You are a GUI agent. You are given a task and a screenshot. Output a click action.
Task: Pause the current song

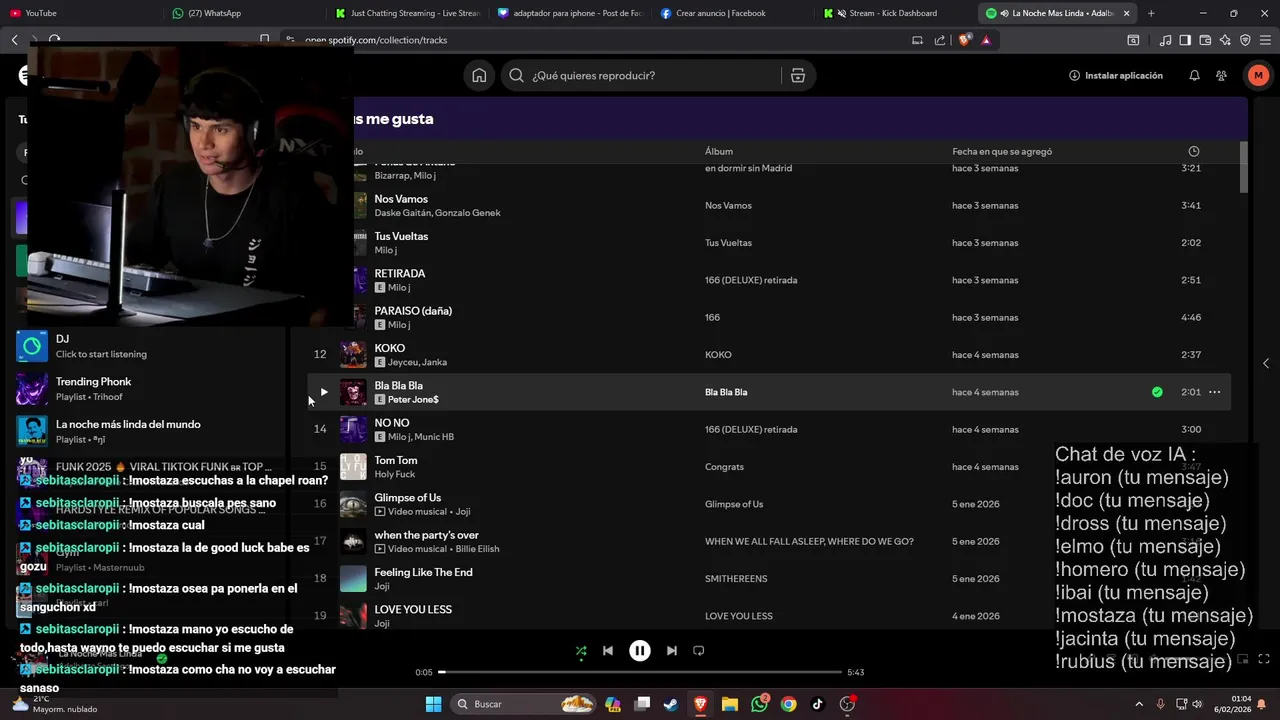click(640, 651)
